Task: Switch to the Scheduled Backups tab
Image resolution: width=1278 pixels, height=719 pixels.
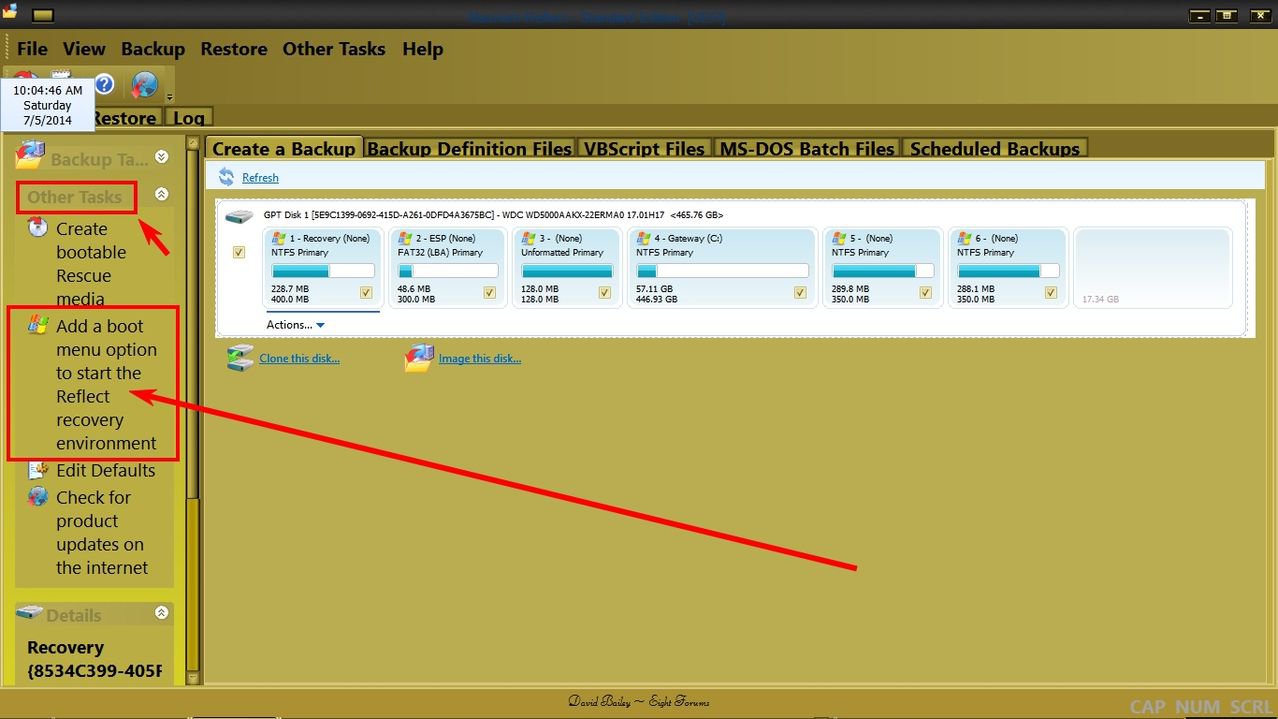Action: point(995,148)
